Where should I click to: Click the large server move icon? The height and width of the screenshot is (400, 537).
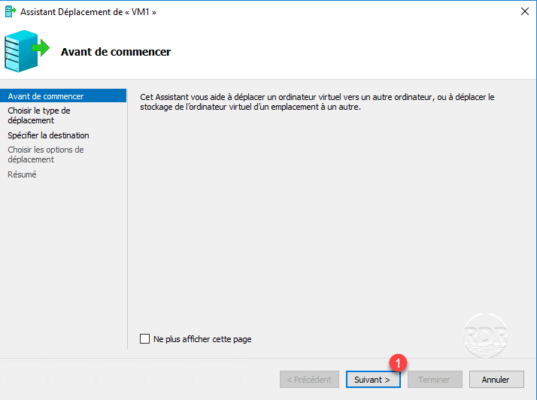pyautogui.click(x=27, y=51)
